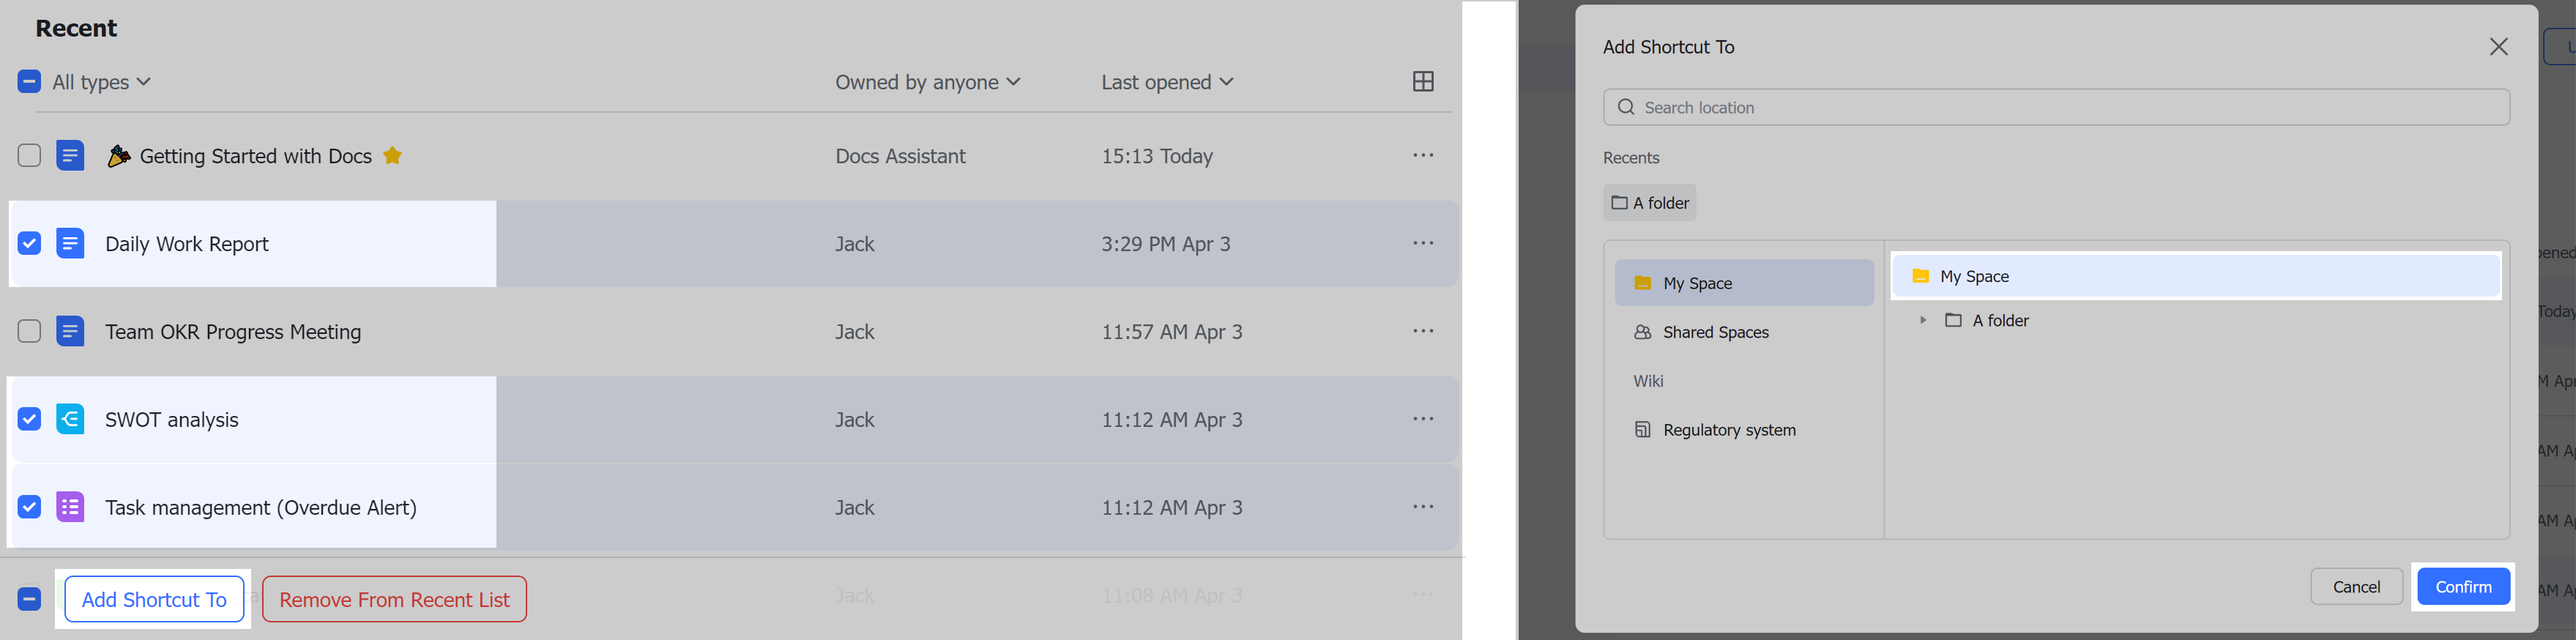Click the star favorite icon on Getting Started

point(392,155)
